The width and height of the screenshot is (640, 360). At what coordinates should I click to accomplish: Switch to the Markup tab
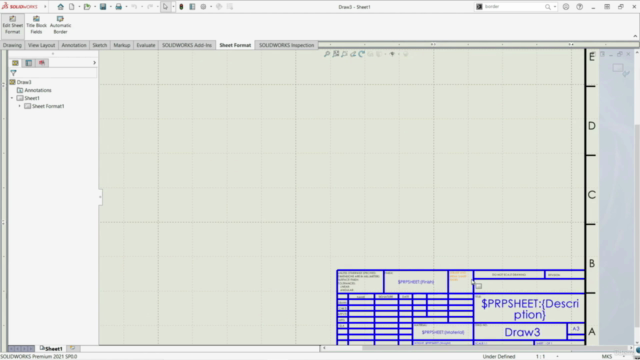pos(122,45)
